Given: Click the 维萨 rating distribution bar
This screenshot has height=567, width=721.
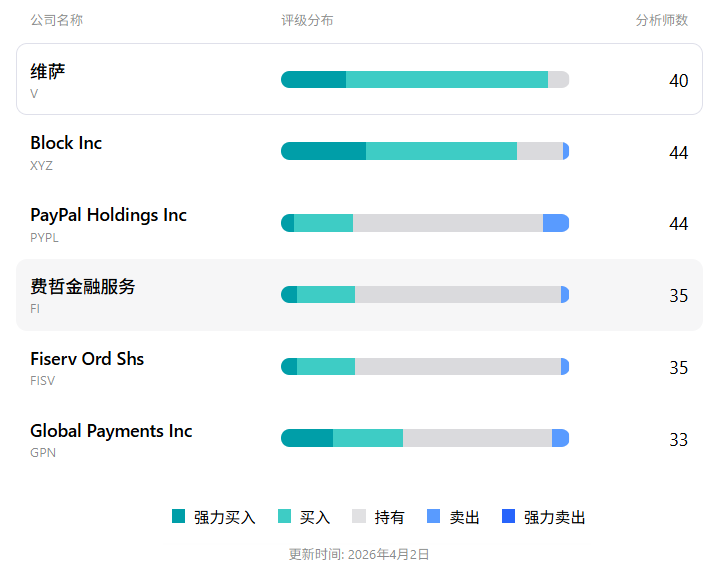Looking at the screenshot, I should (425, 80).
